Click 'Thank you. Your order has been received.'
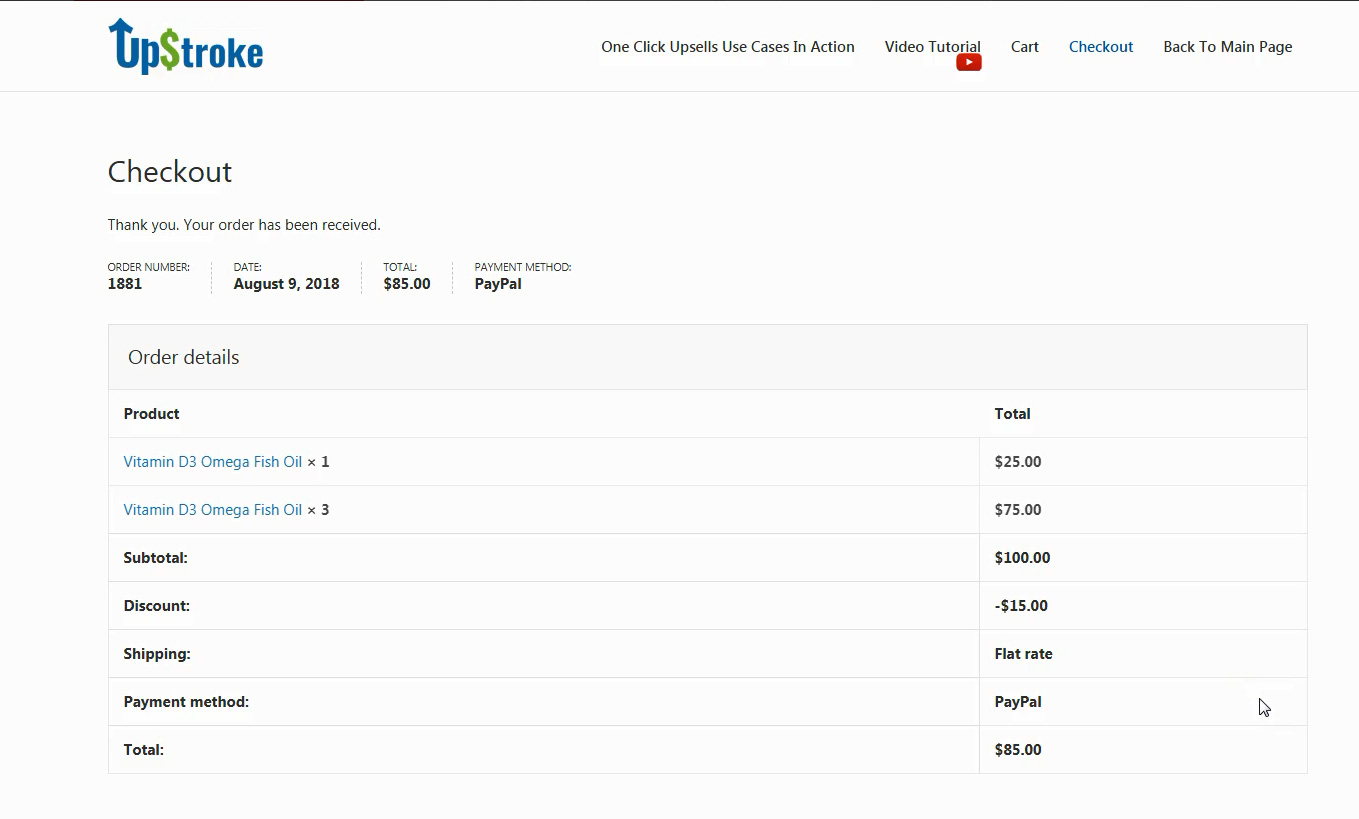 coord(244,225)
